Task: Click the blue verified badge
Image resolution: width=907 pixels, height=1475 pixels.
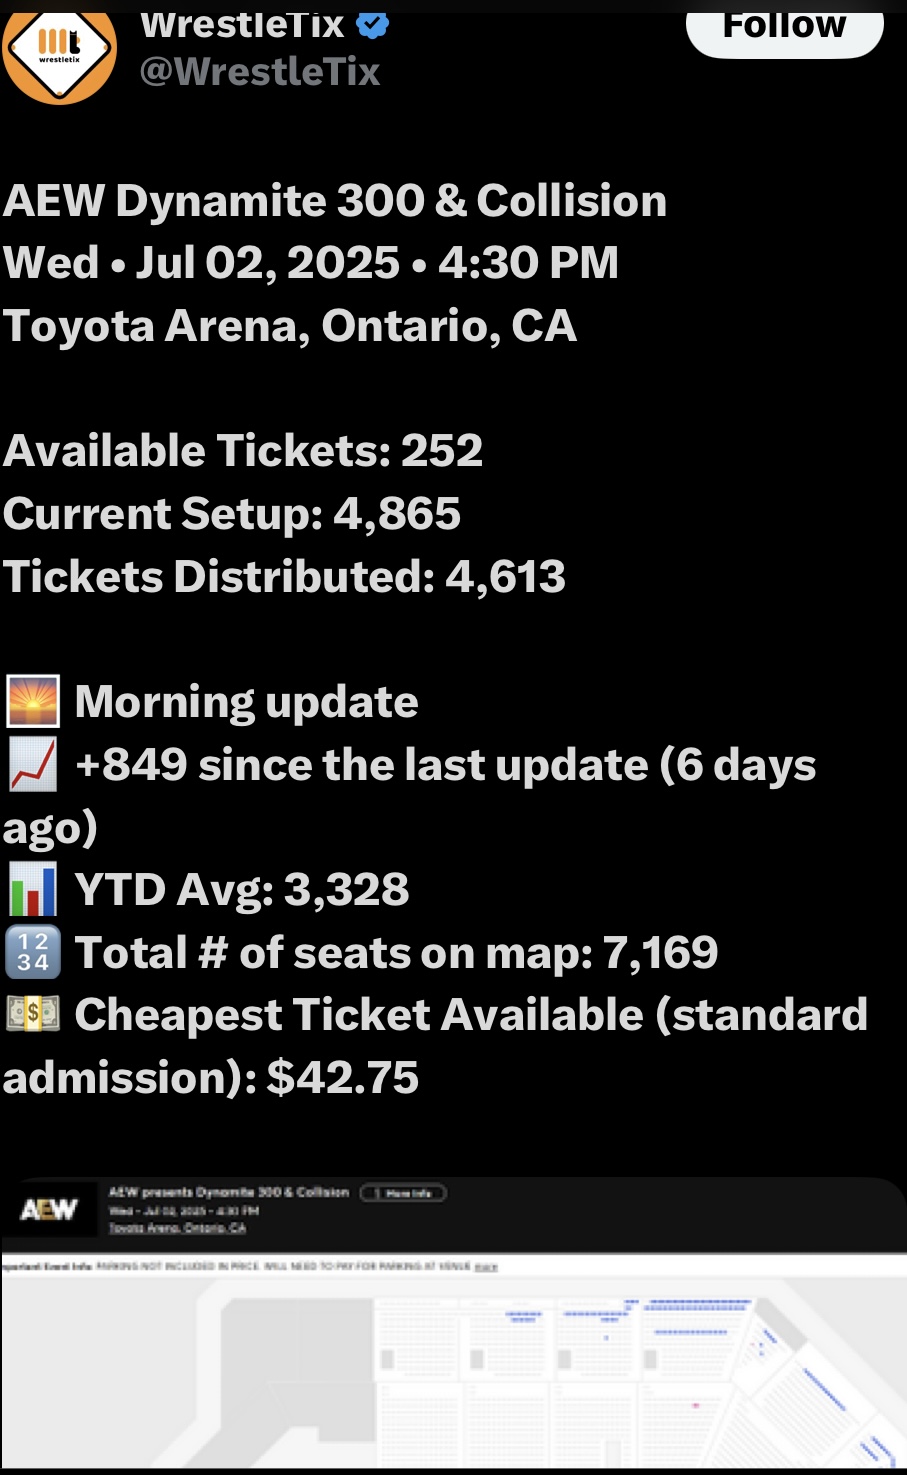Action: tap(373, 24)
